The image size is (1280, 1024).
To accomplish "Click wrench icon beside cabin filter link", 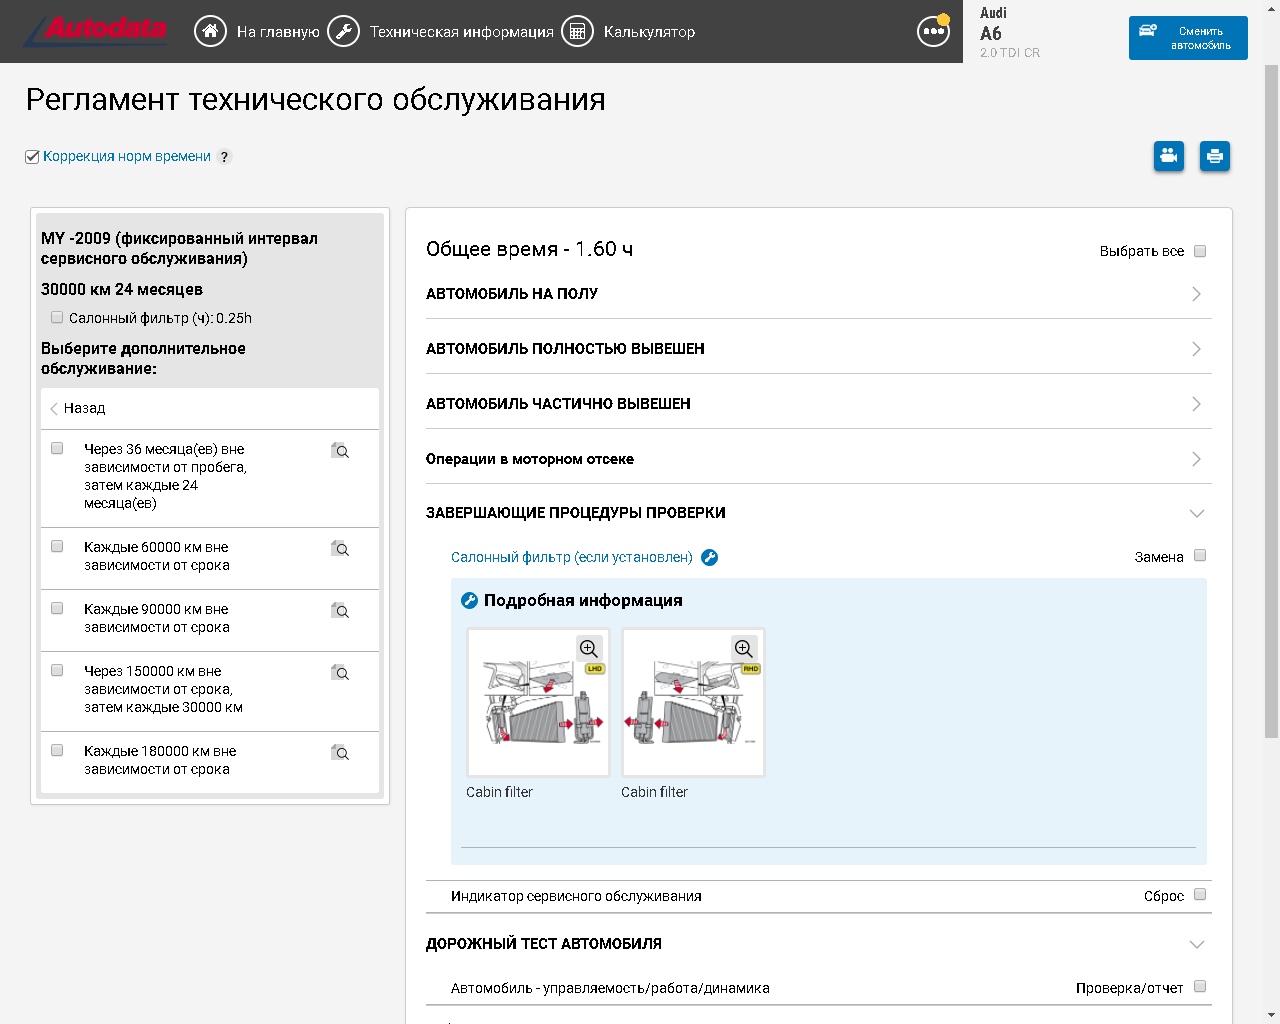I will pos(710,558).
